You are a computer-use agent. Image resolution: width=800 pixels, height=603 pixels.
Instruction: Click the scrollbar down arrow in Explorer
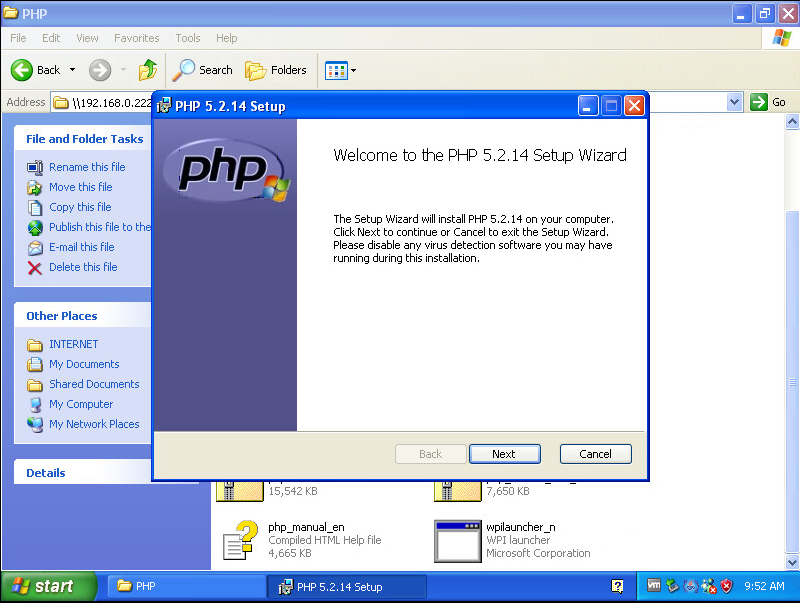point(792,562)
